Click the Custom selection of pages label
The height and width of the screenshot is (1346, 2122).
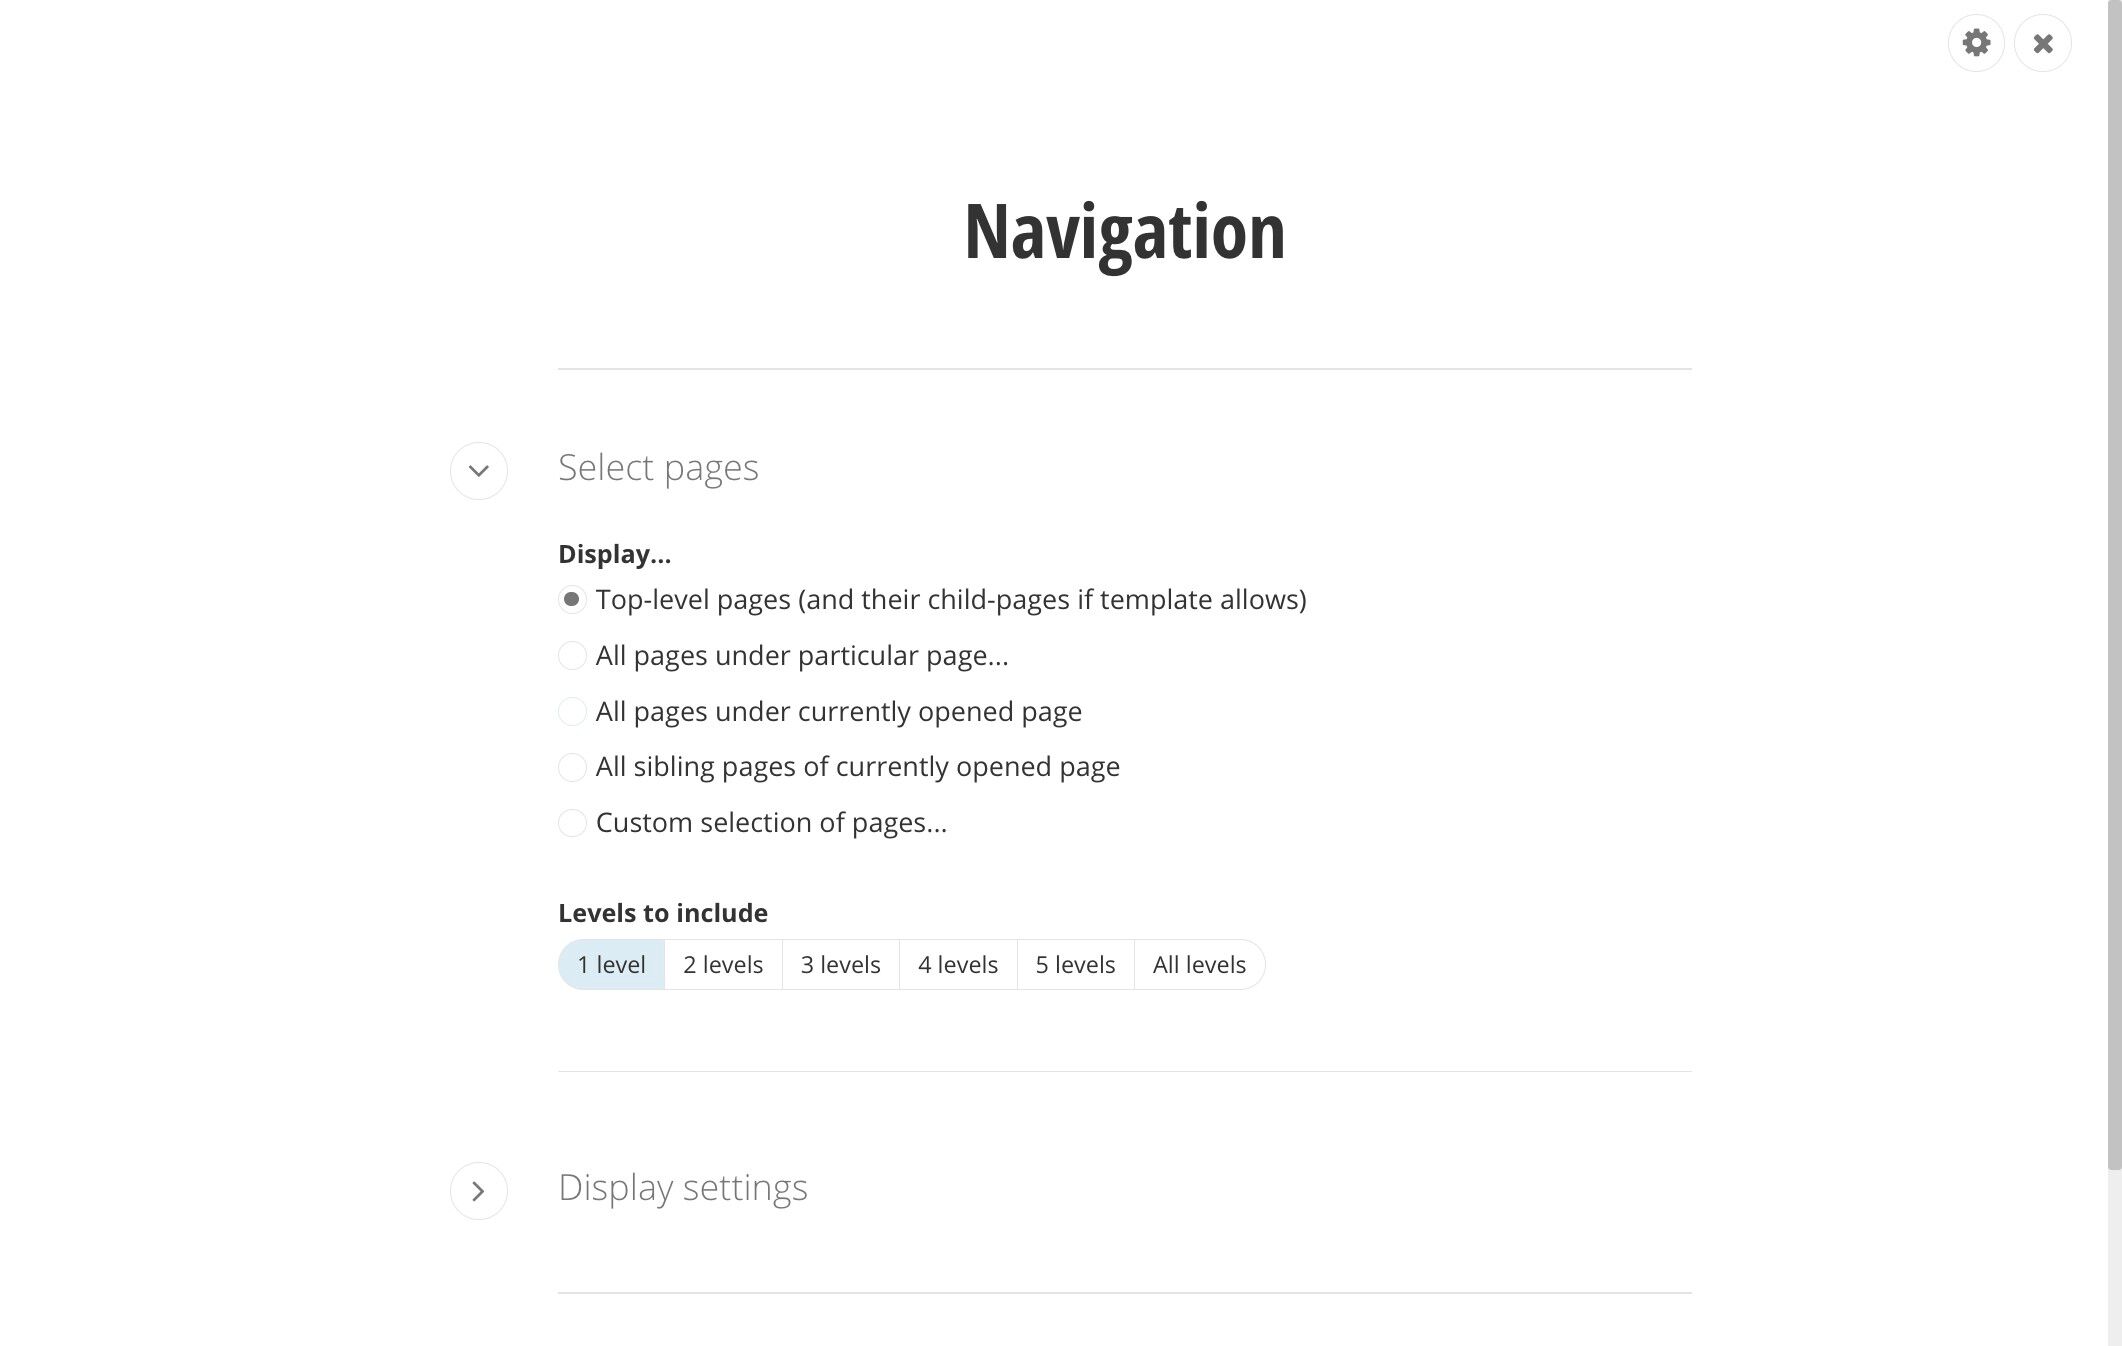[771, 823]
